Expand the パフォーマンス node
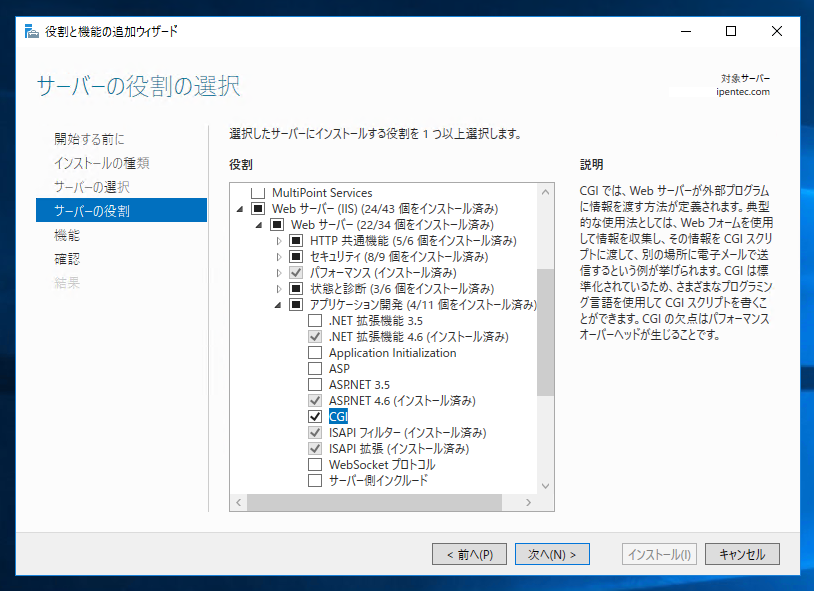 (x=279, y=273)
